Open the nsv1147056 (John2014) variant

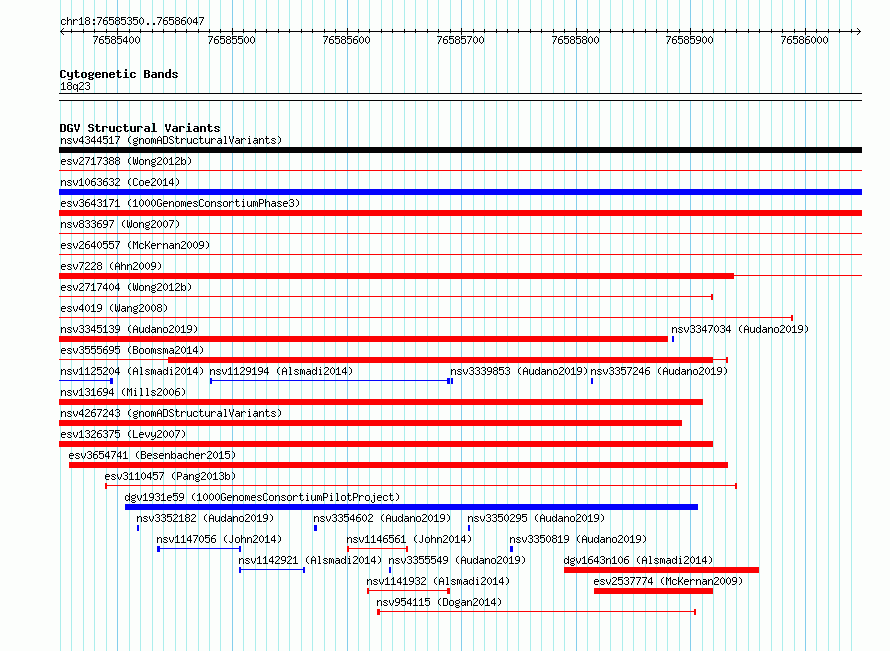(219, 539)
